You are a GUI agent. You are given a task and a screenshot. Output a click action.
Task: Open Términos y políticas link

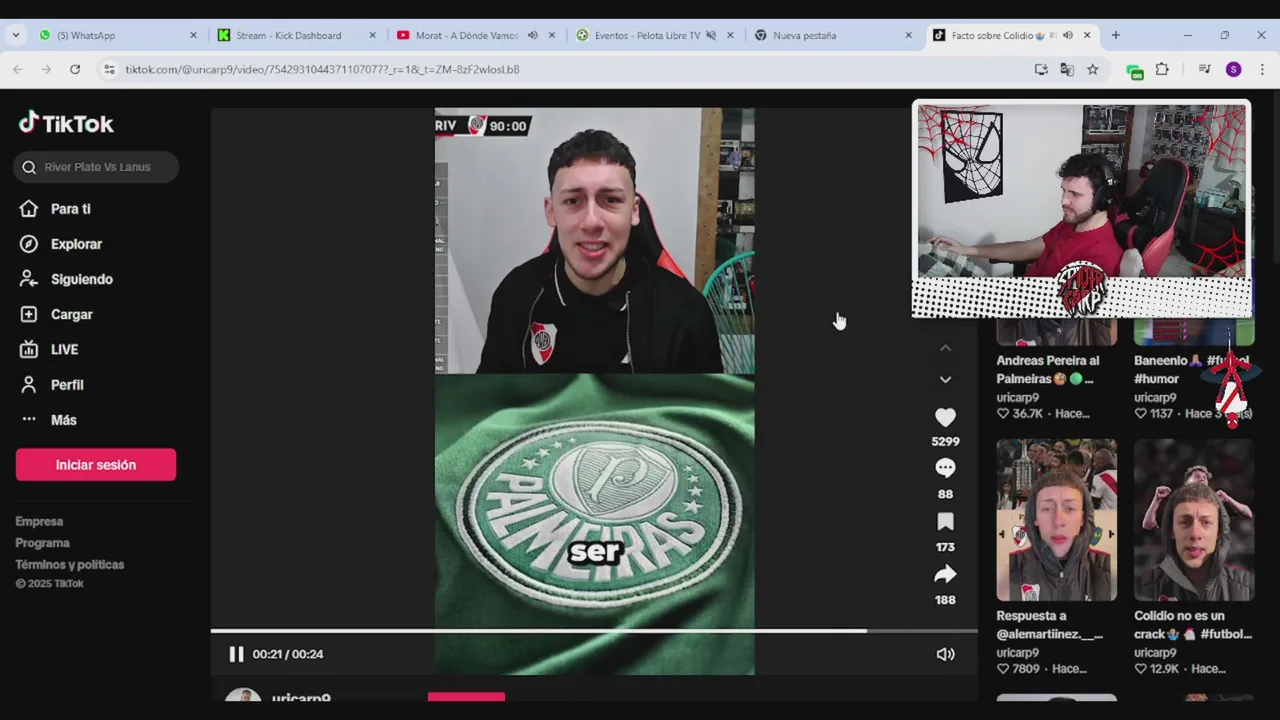click(70, 565)
